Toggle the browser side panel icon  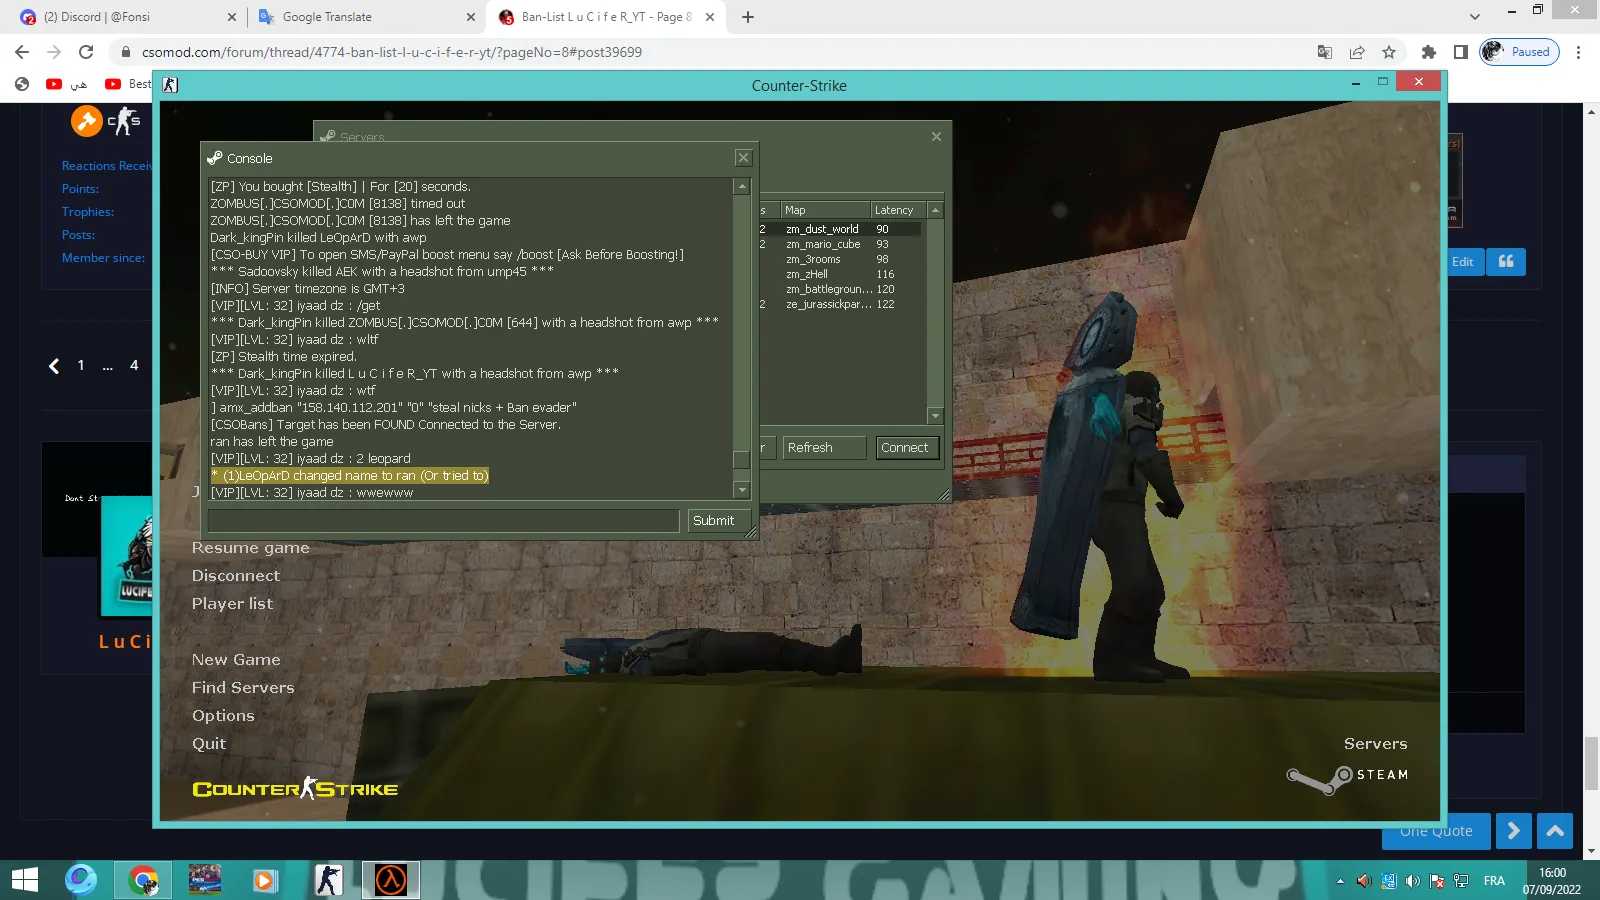click(1460, 52)
